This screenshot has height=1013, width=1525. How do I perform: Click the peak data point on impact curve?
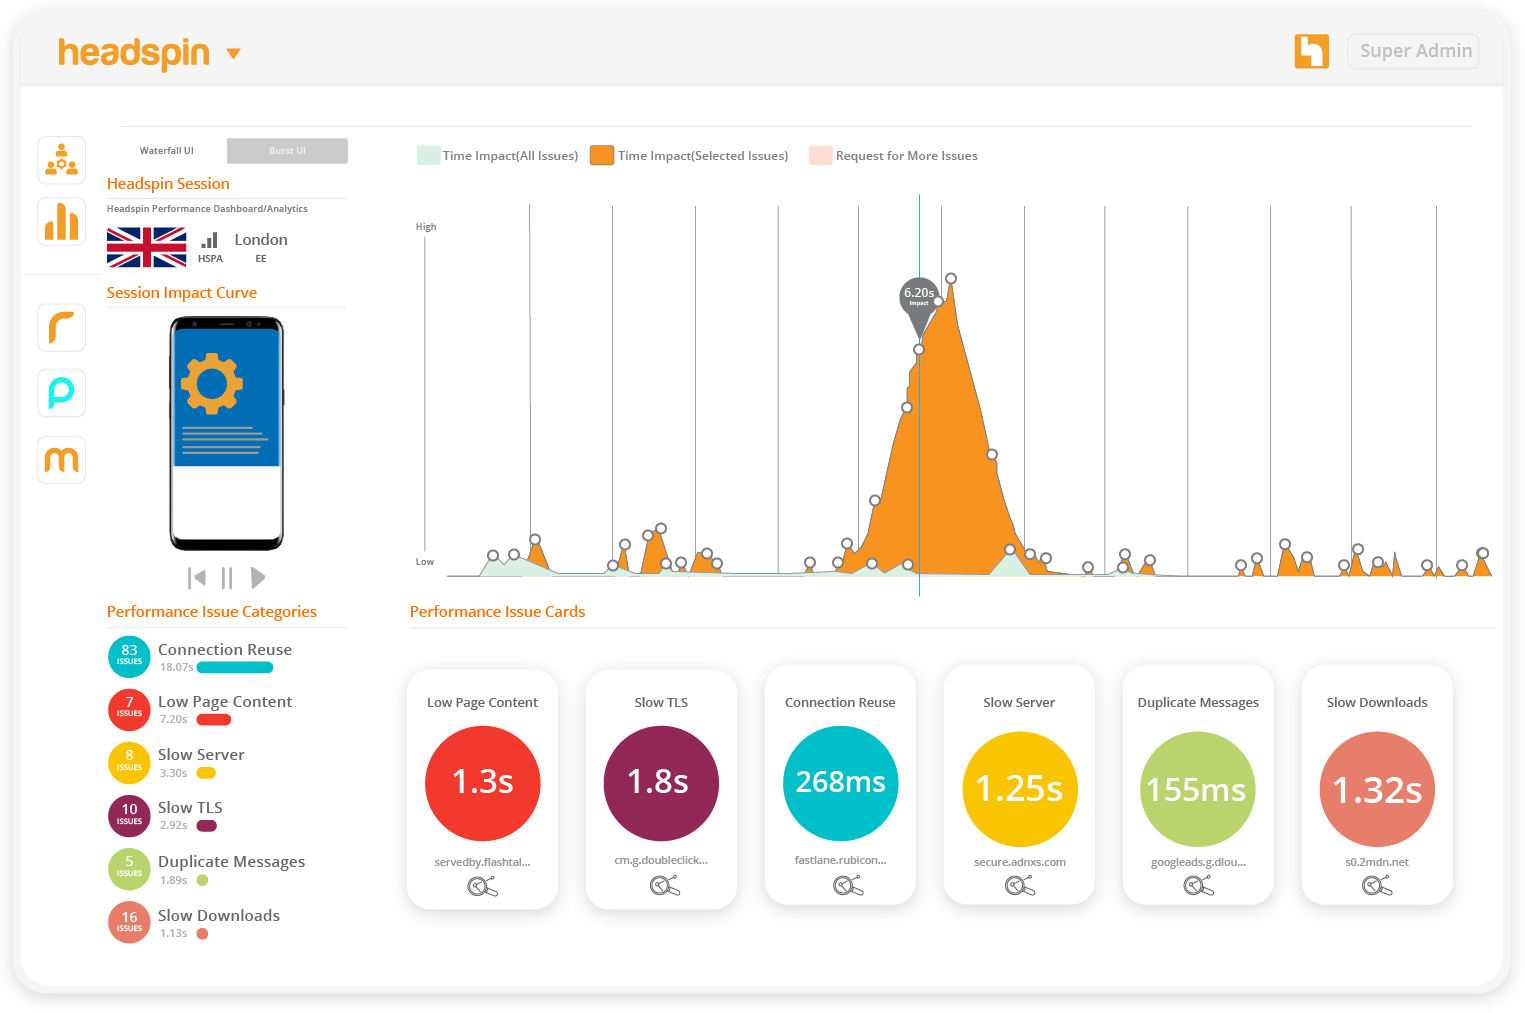tap(951, 279)
